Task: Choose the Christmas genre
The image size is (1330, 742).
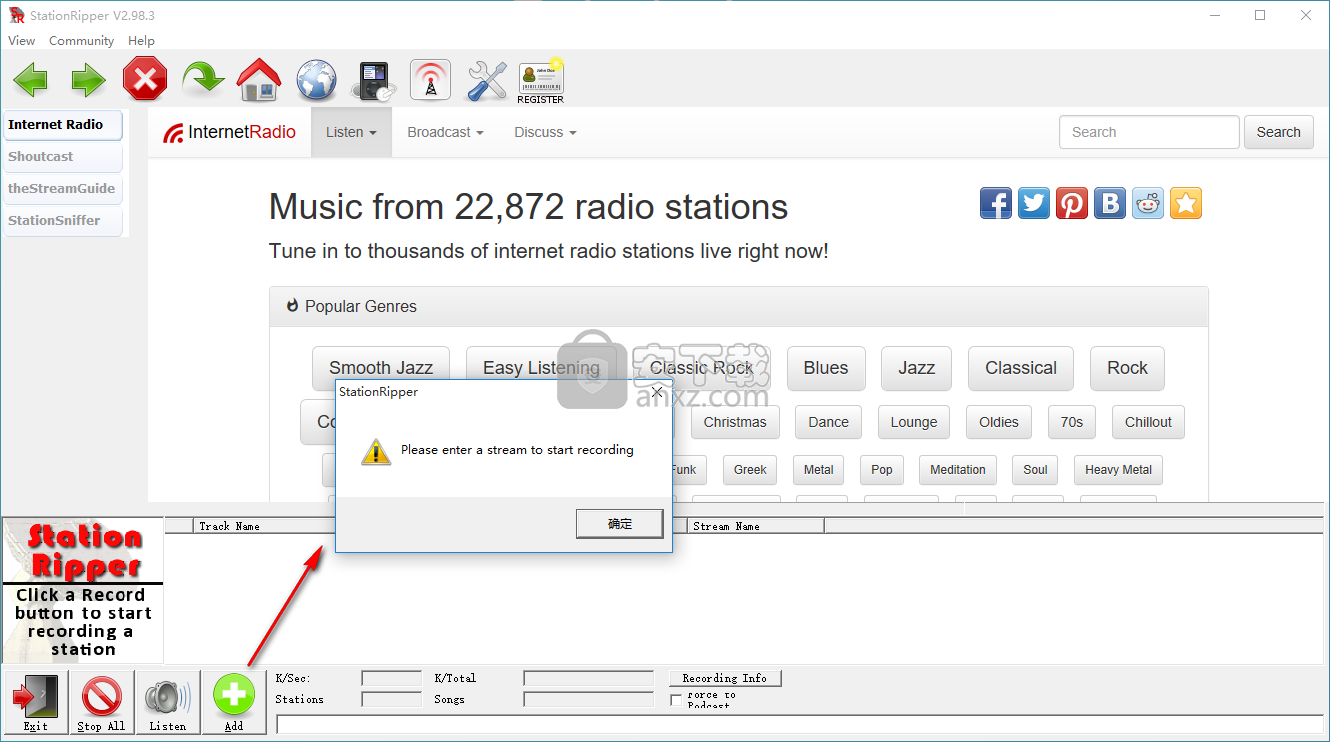Action: [x=735, y=422]
